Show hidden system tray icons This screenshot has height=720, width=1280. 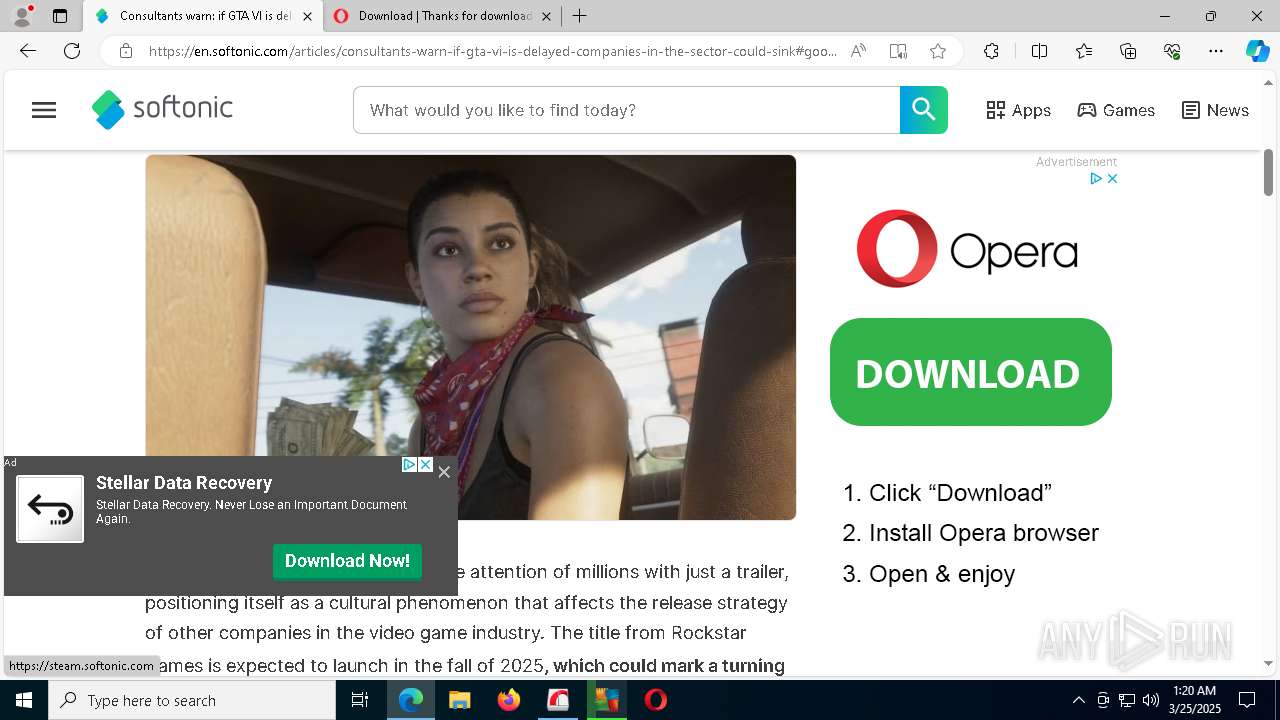pyautogui.click(x=1078, y=700)
